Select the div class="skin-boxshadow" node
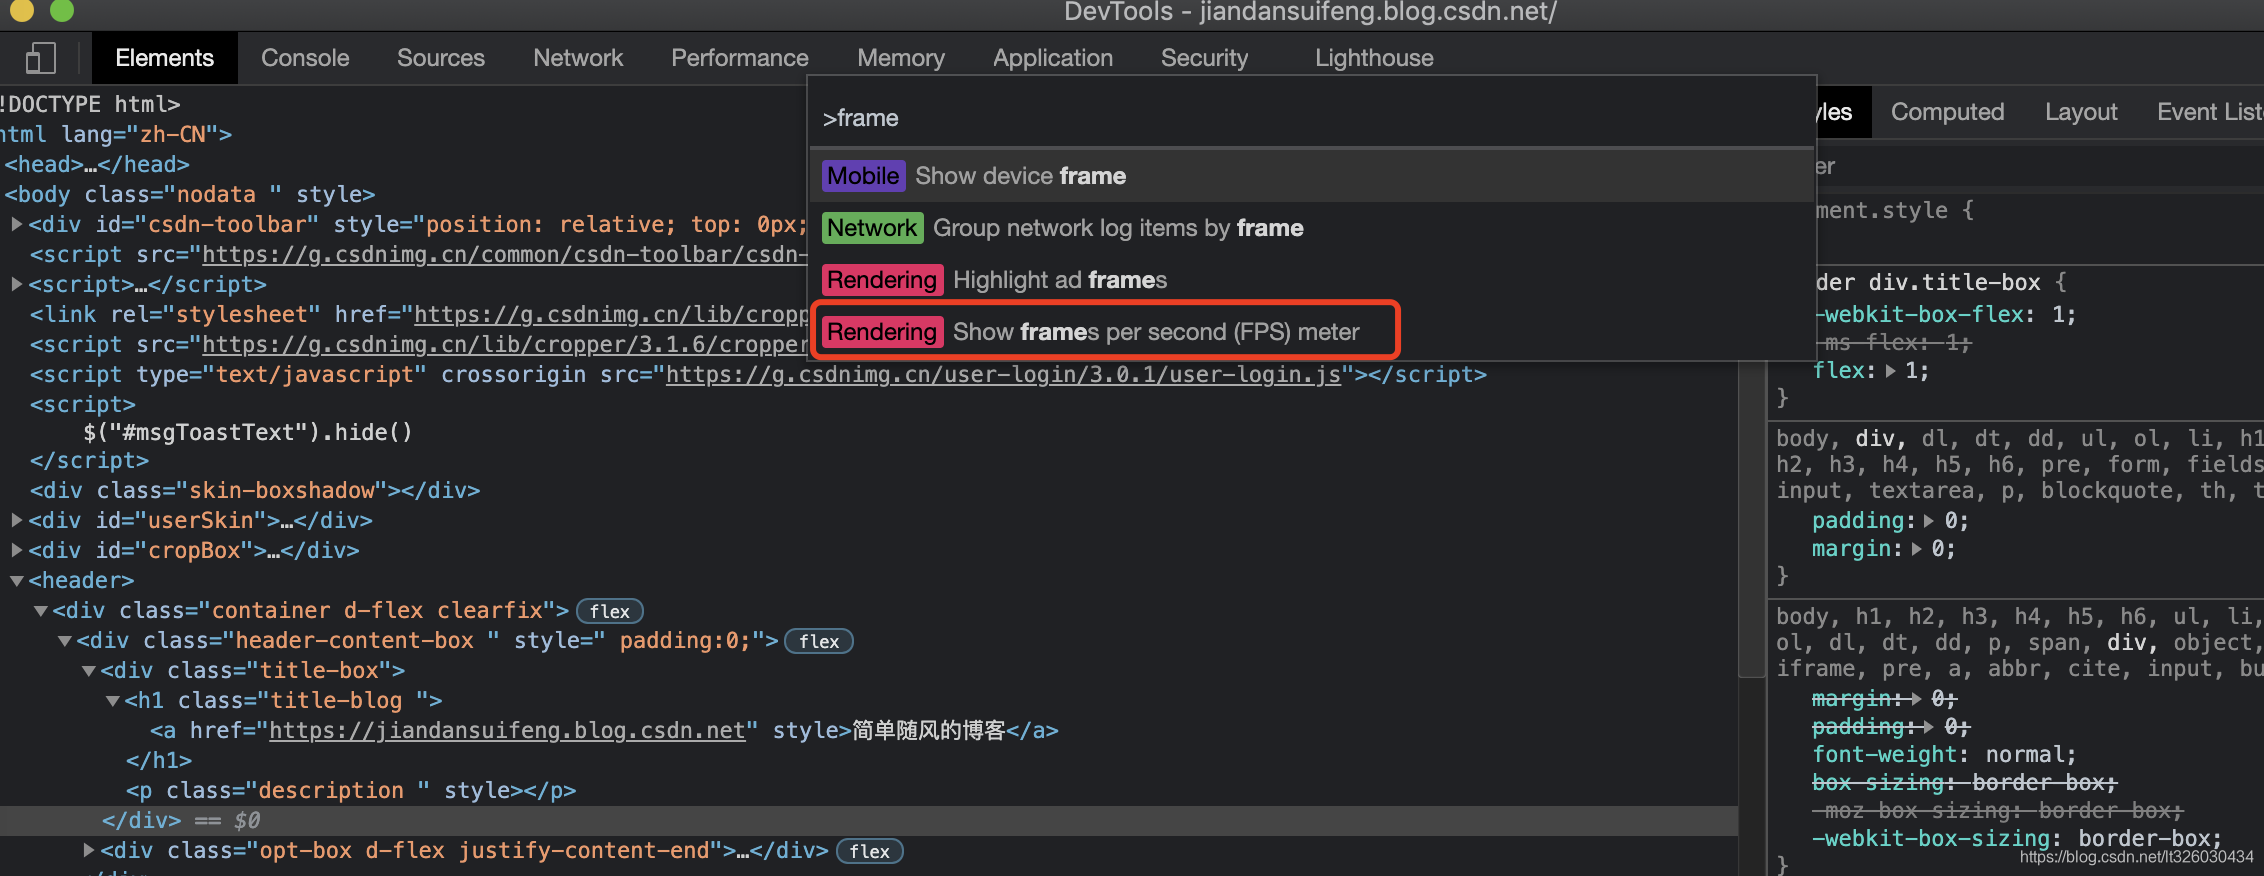Viewport: 2264px width, 876px height. point(255,490)
